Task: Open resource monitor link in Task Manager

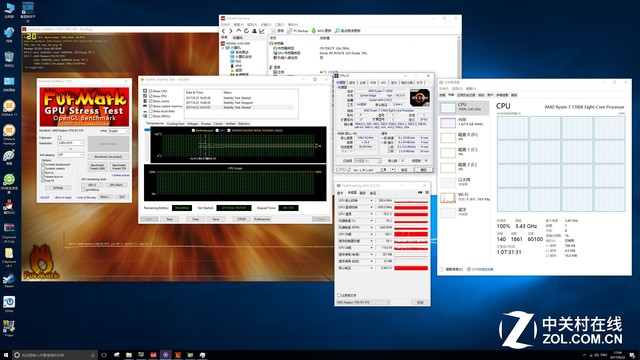Action: pyautogui.click(x=480, y=269)
